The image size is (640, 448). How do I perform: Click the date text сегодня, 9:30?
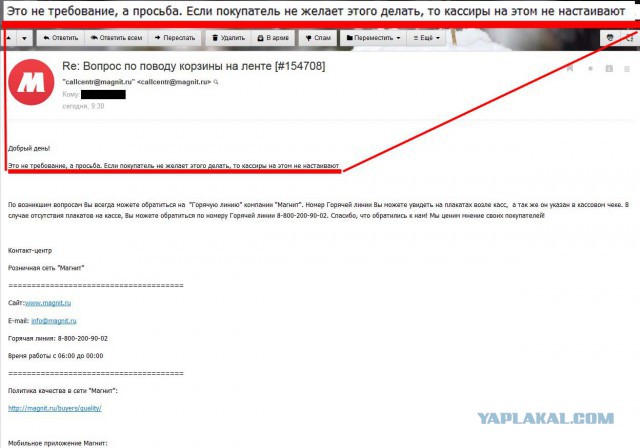83,106
